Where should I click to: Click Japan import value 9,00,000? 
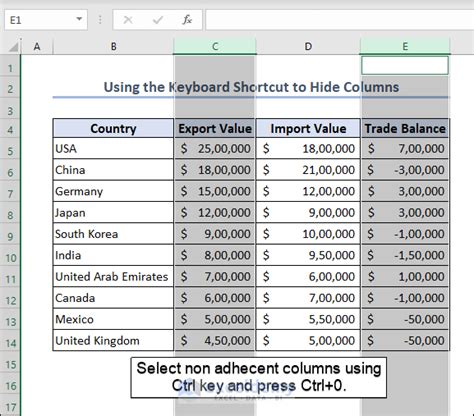pos(308,212)
